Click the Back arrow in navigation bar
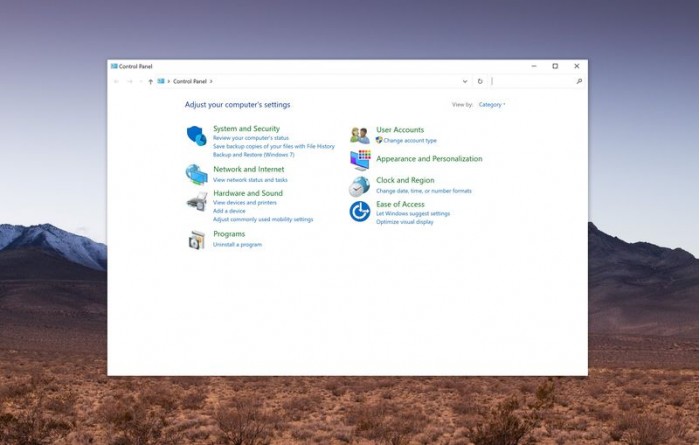Screen dimensions: 700x445 (117, 81)
